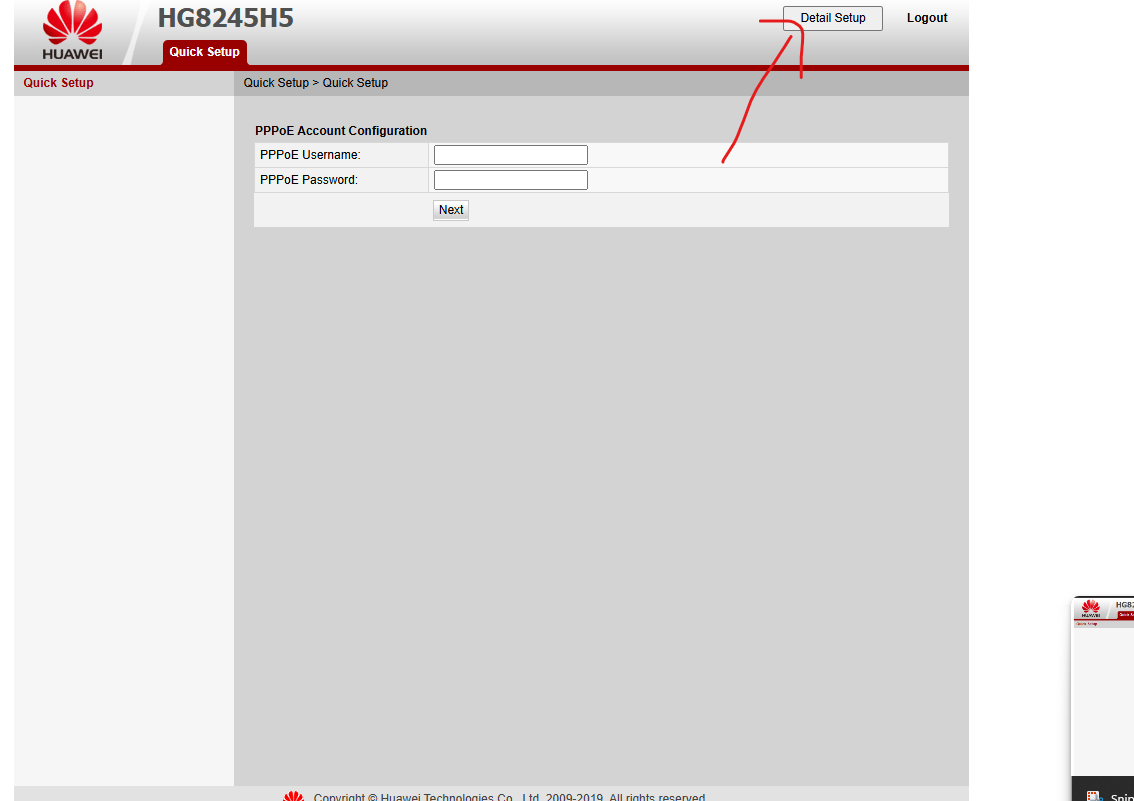Click the small Huawei logo in the footer

(x=294, y=796)
